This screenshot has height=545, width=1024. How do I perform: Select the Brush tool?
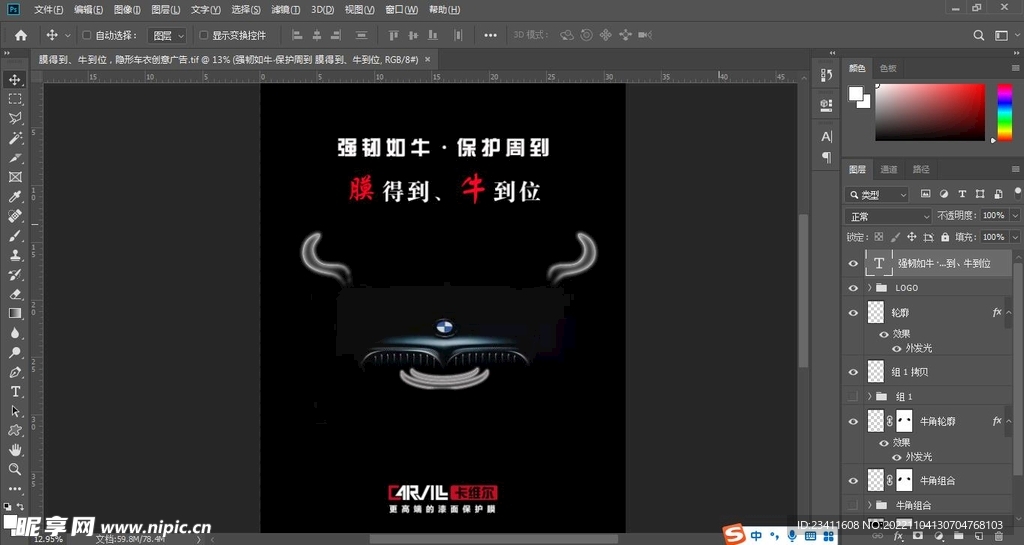(x=14, y=236)
